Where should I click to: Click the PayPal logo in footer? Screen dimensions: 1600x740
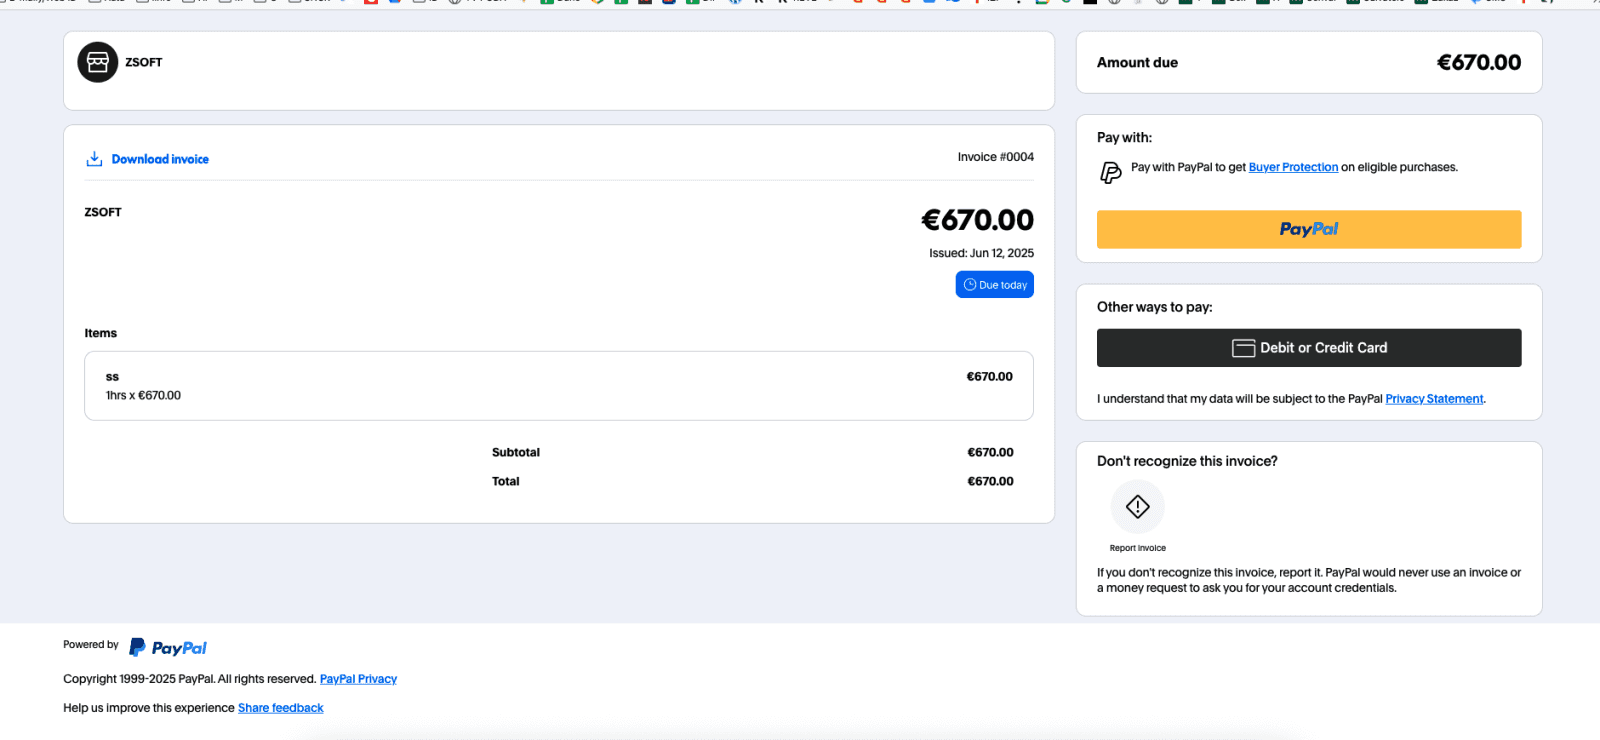coord(168,648)
